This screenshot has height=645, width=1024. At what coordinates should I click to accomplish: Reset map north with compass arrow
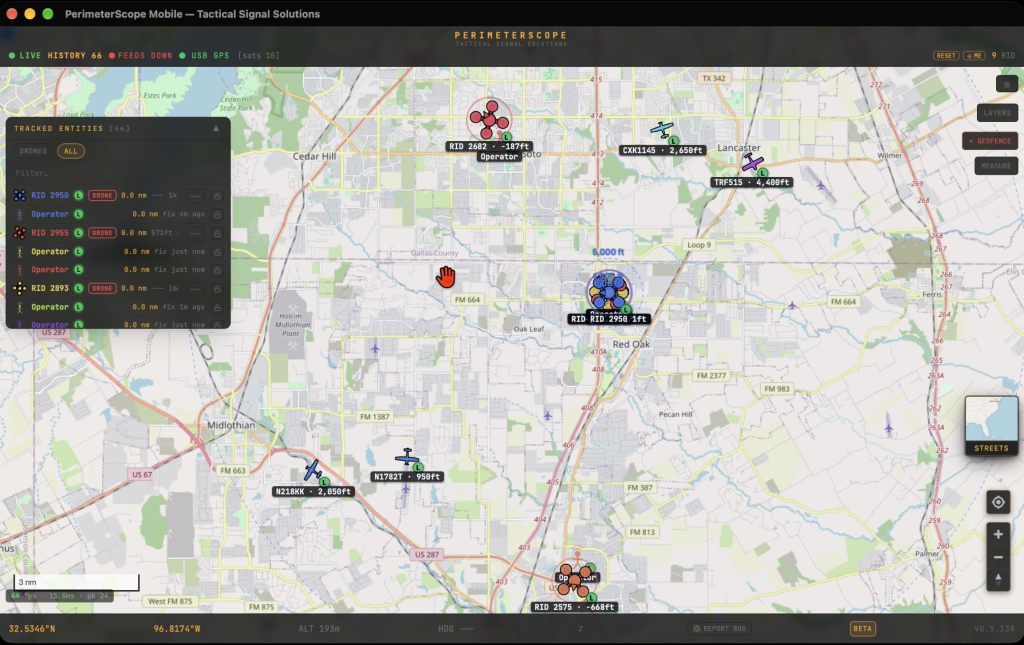point(998,579)
